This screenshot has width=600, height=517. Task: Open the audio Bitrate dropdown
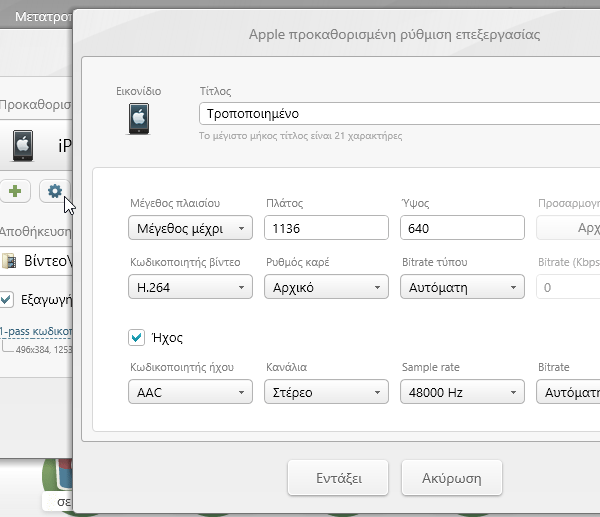(568, 391)
